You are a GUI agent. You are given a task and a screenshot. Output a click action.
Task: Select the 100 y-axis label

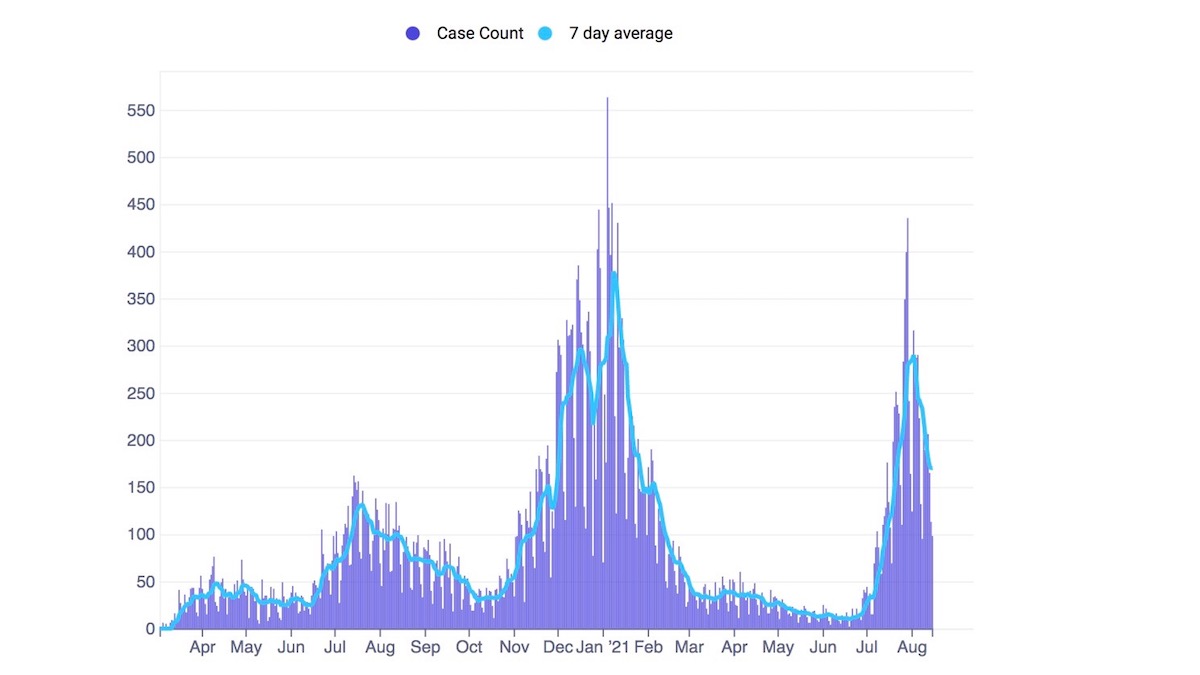[140, 535]
